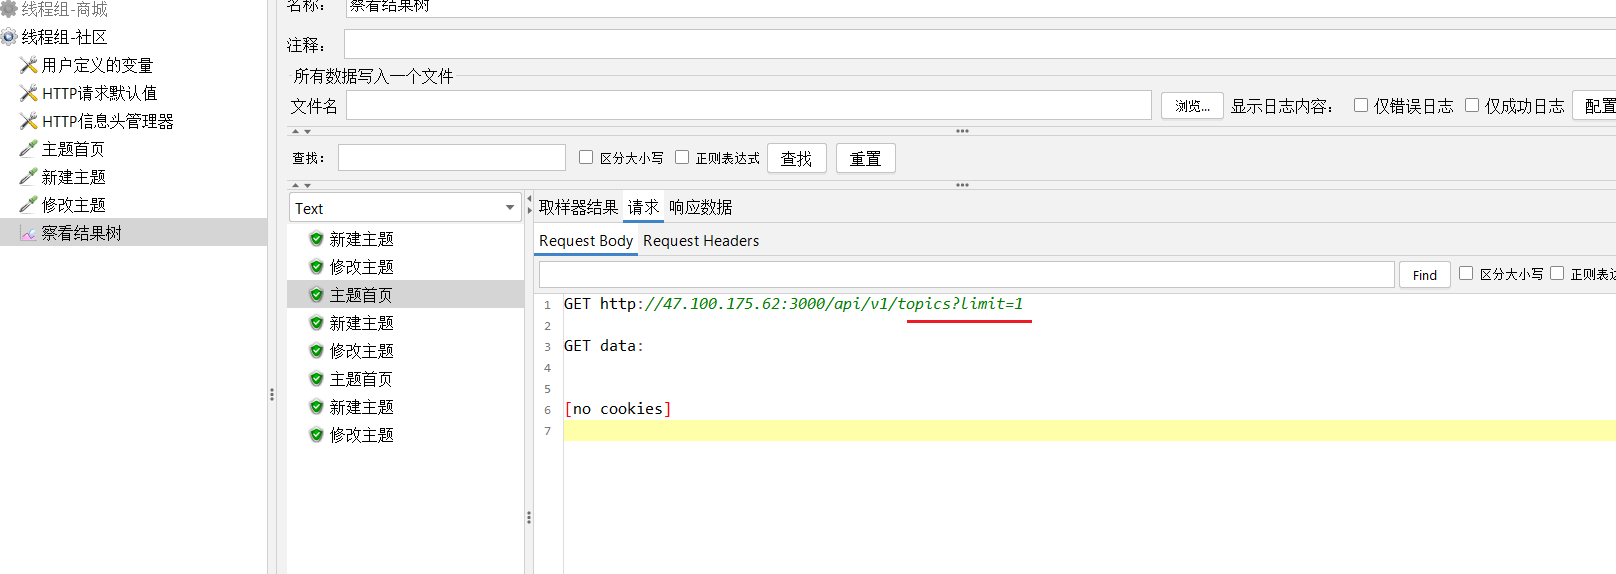Switch to the 取样器结果 tab
Image resolution: width=1616 pixels, height=574 pixels.
click(x=578, y=207)
